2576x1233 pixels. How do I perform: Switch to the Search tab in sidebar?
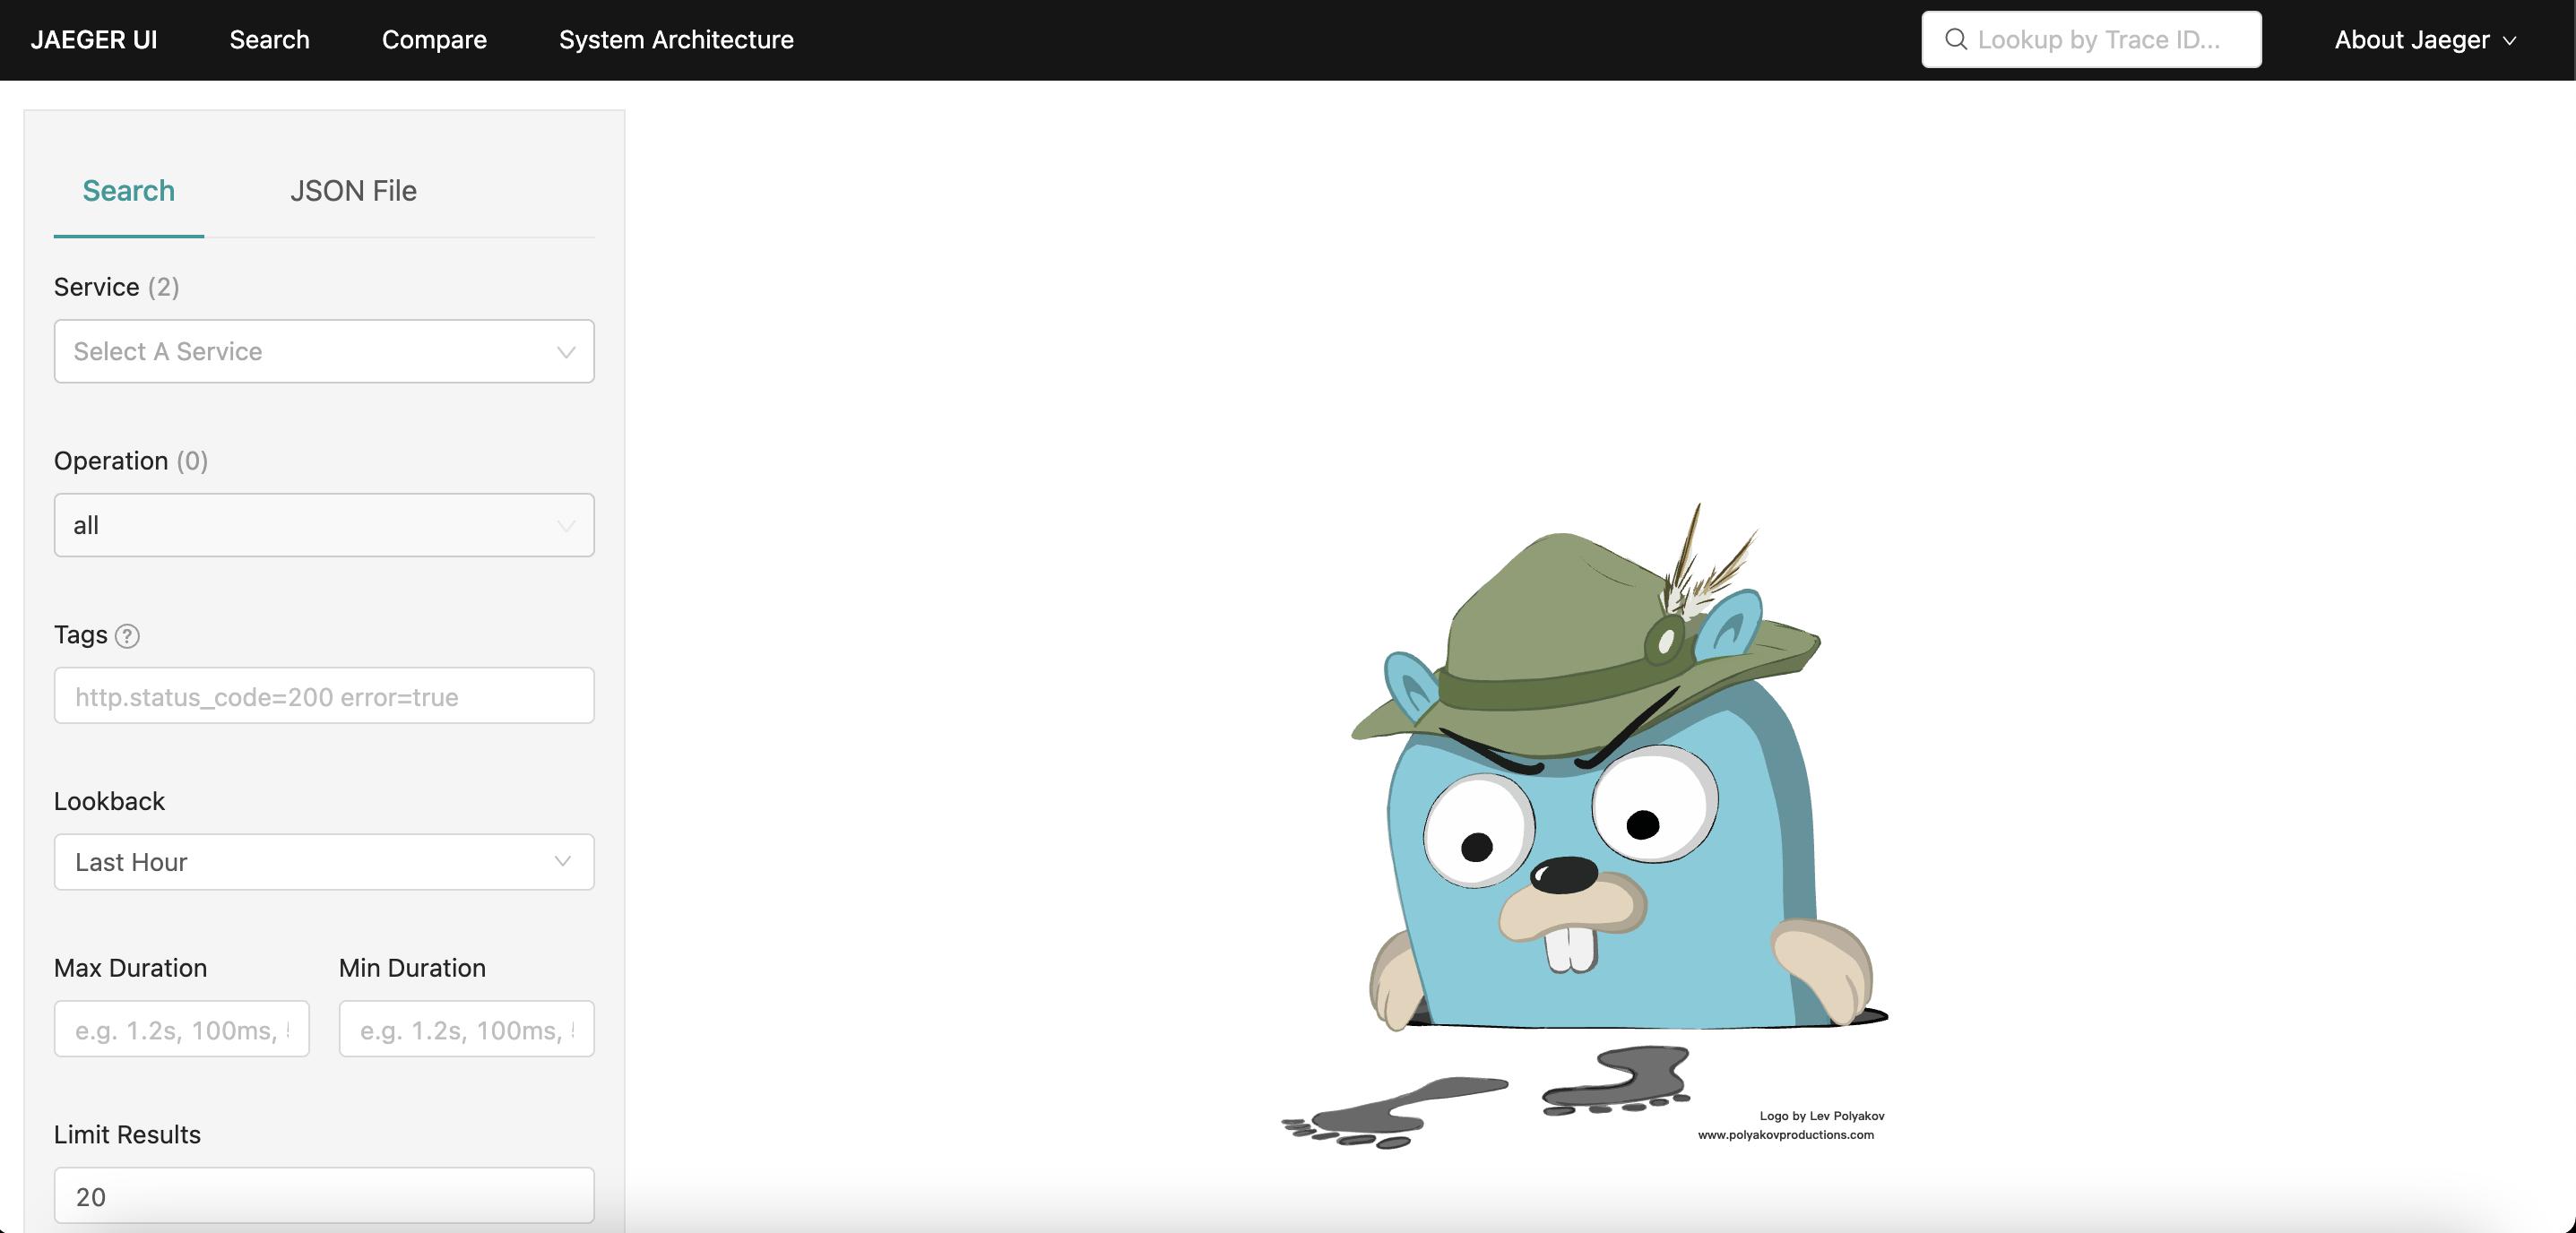point(128,190)
